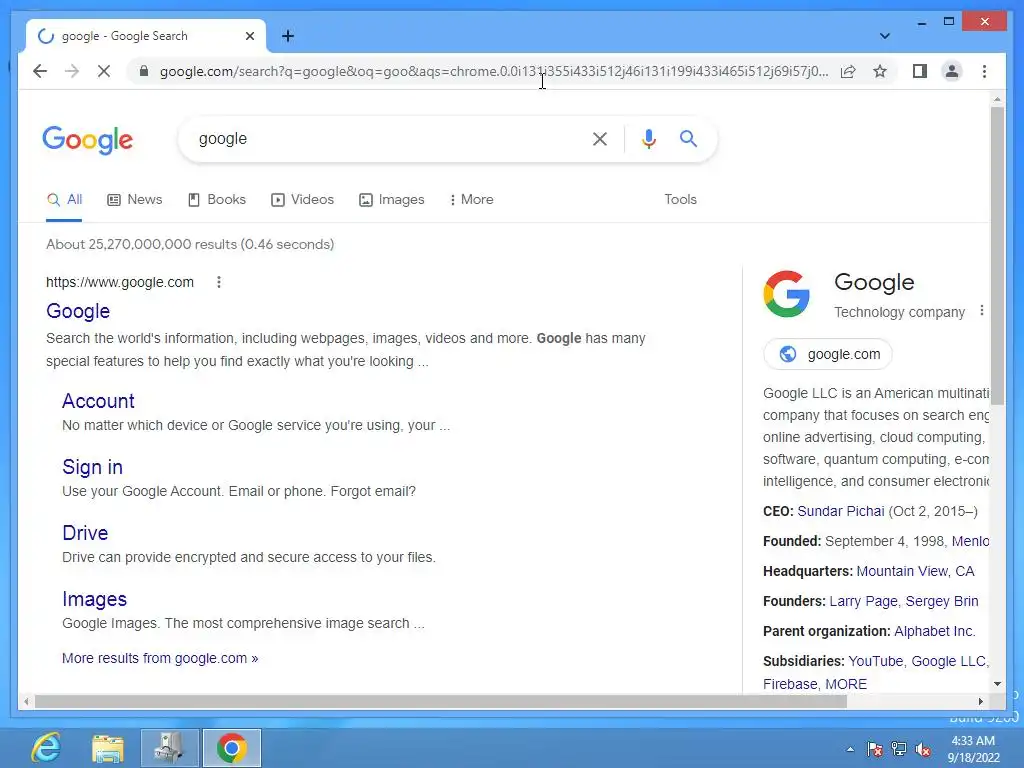
Task: Click the vertical scrollbar thumb
Action: coord(997,255)
